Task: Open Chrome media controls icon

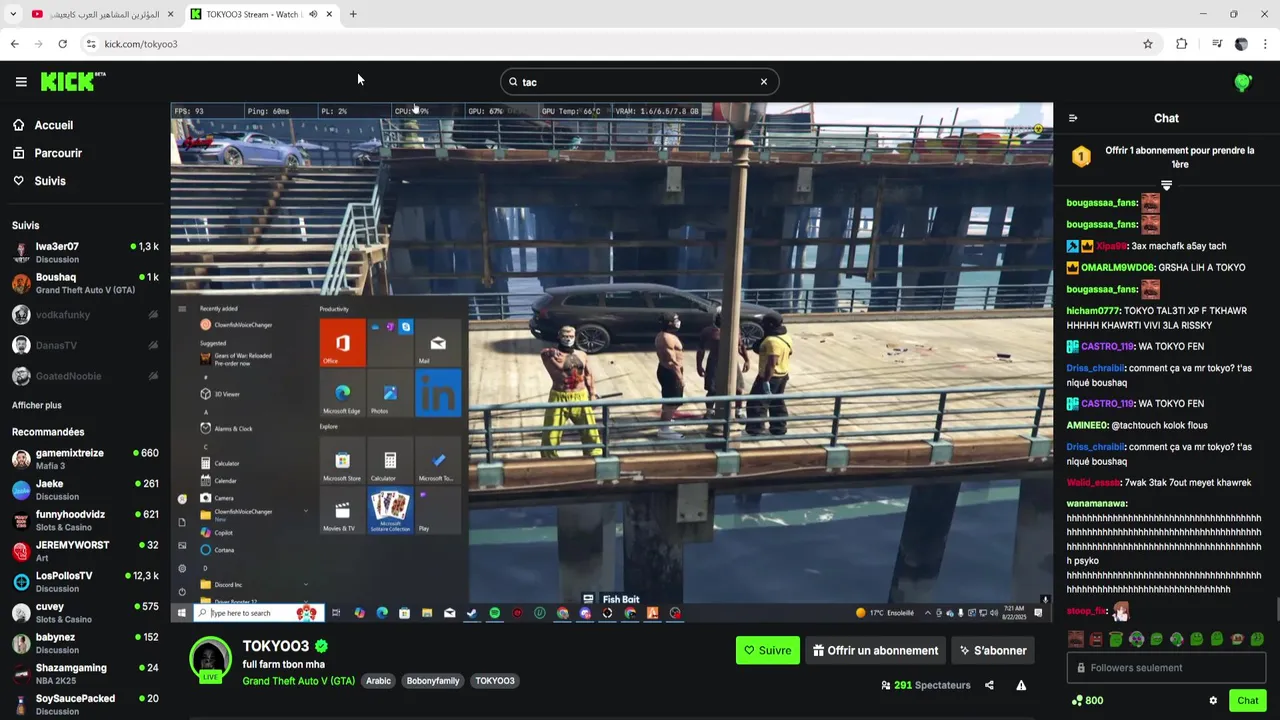Action: click(x=1217, y=44)
